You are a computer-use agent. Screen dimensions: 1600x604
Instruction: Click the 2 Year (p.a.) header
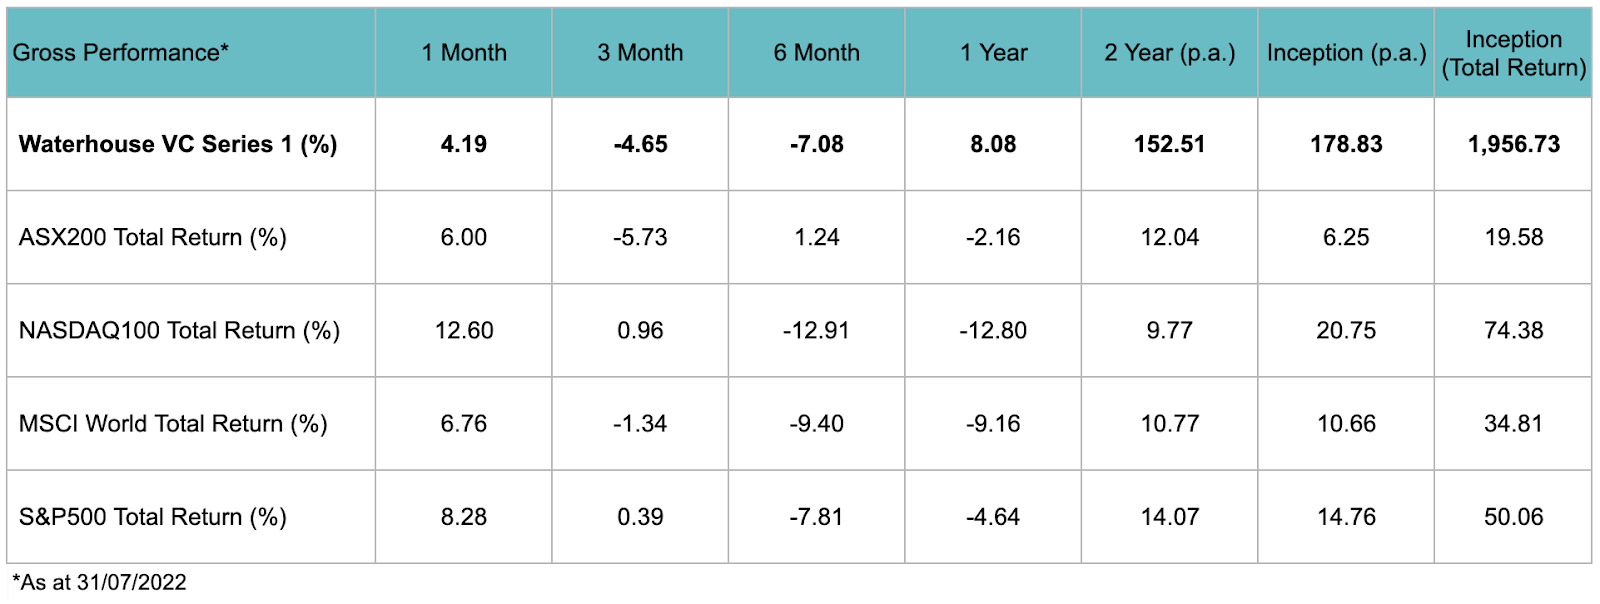1169,53
